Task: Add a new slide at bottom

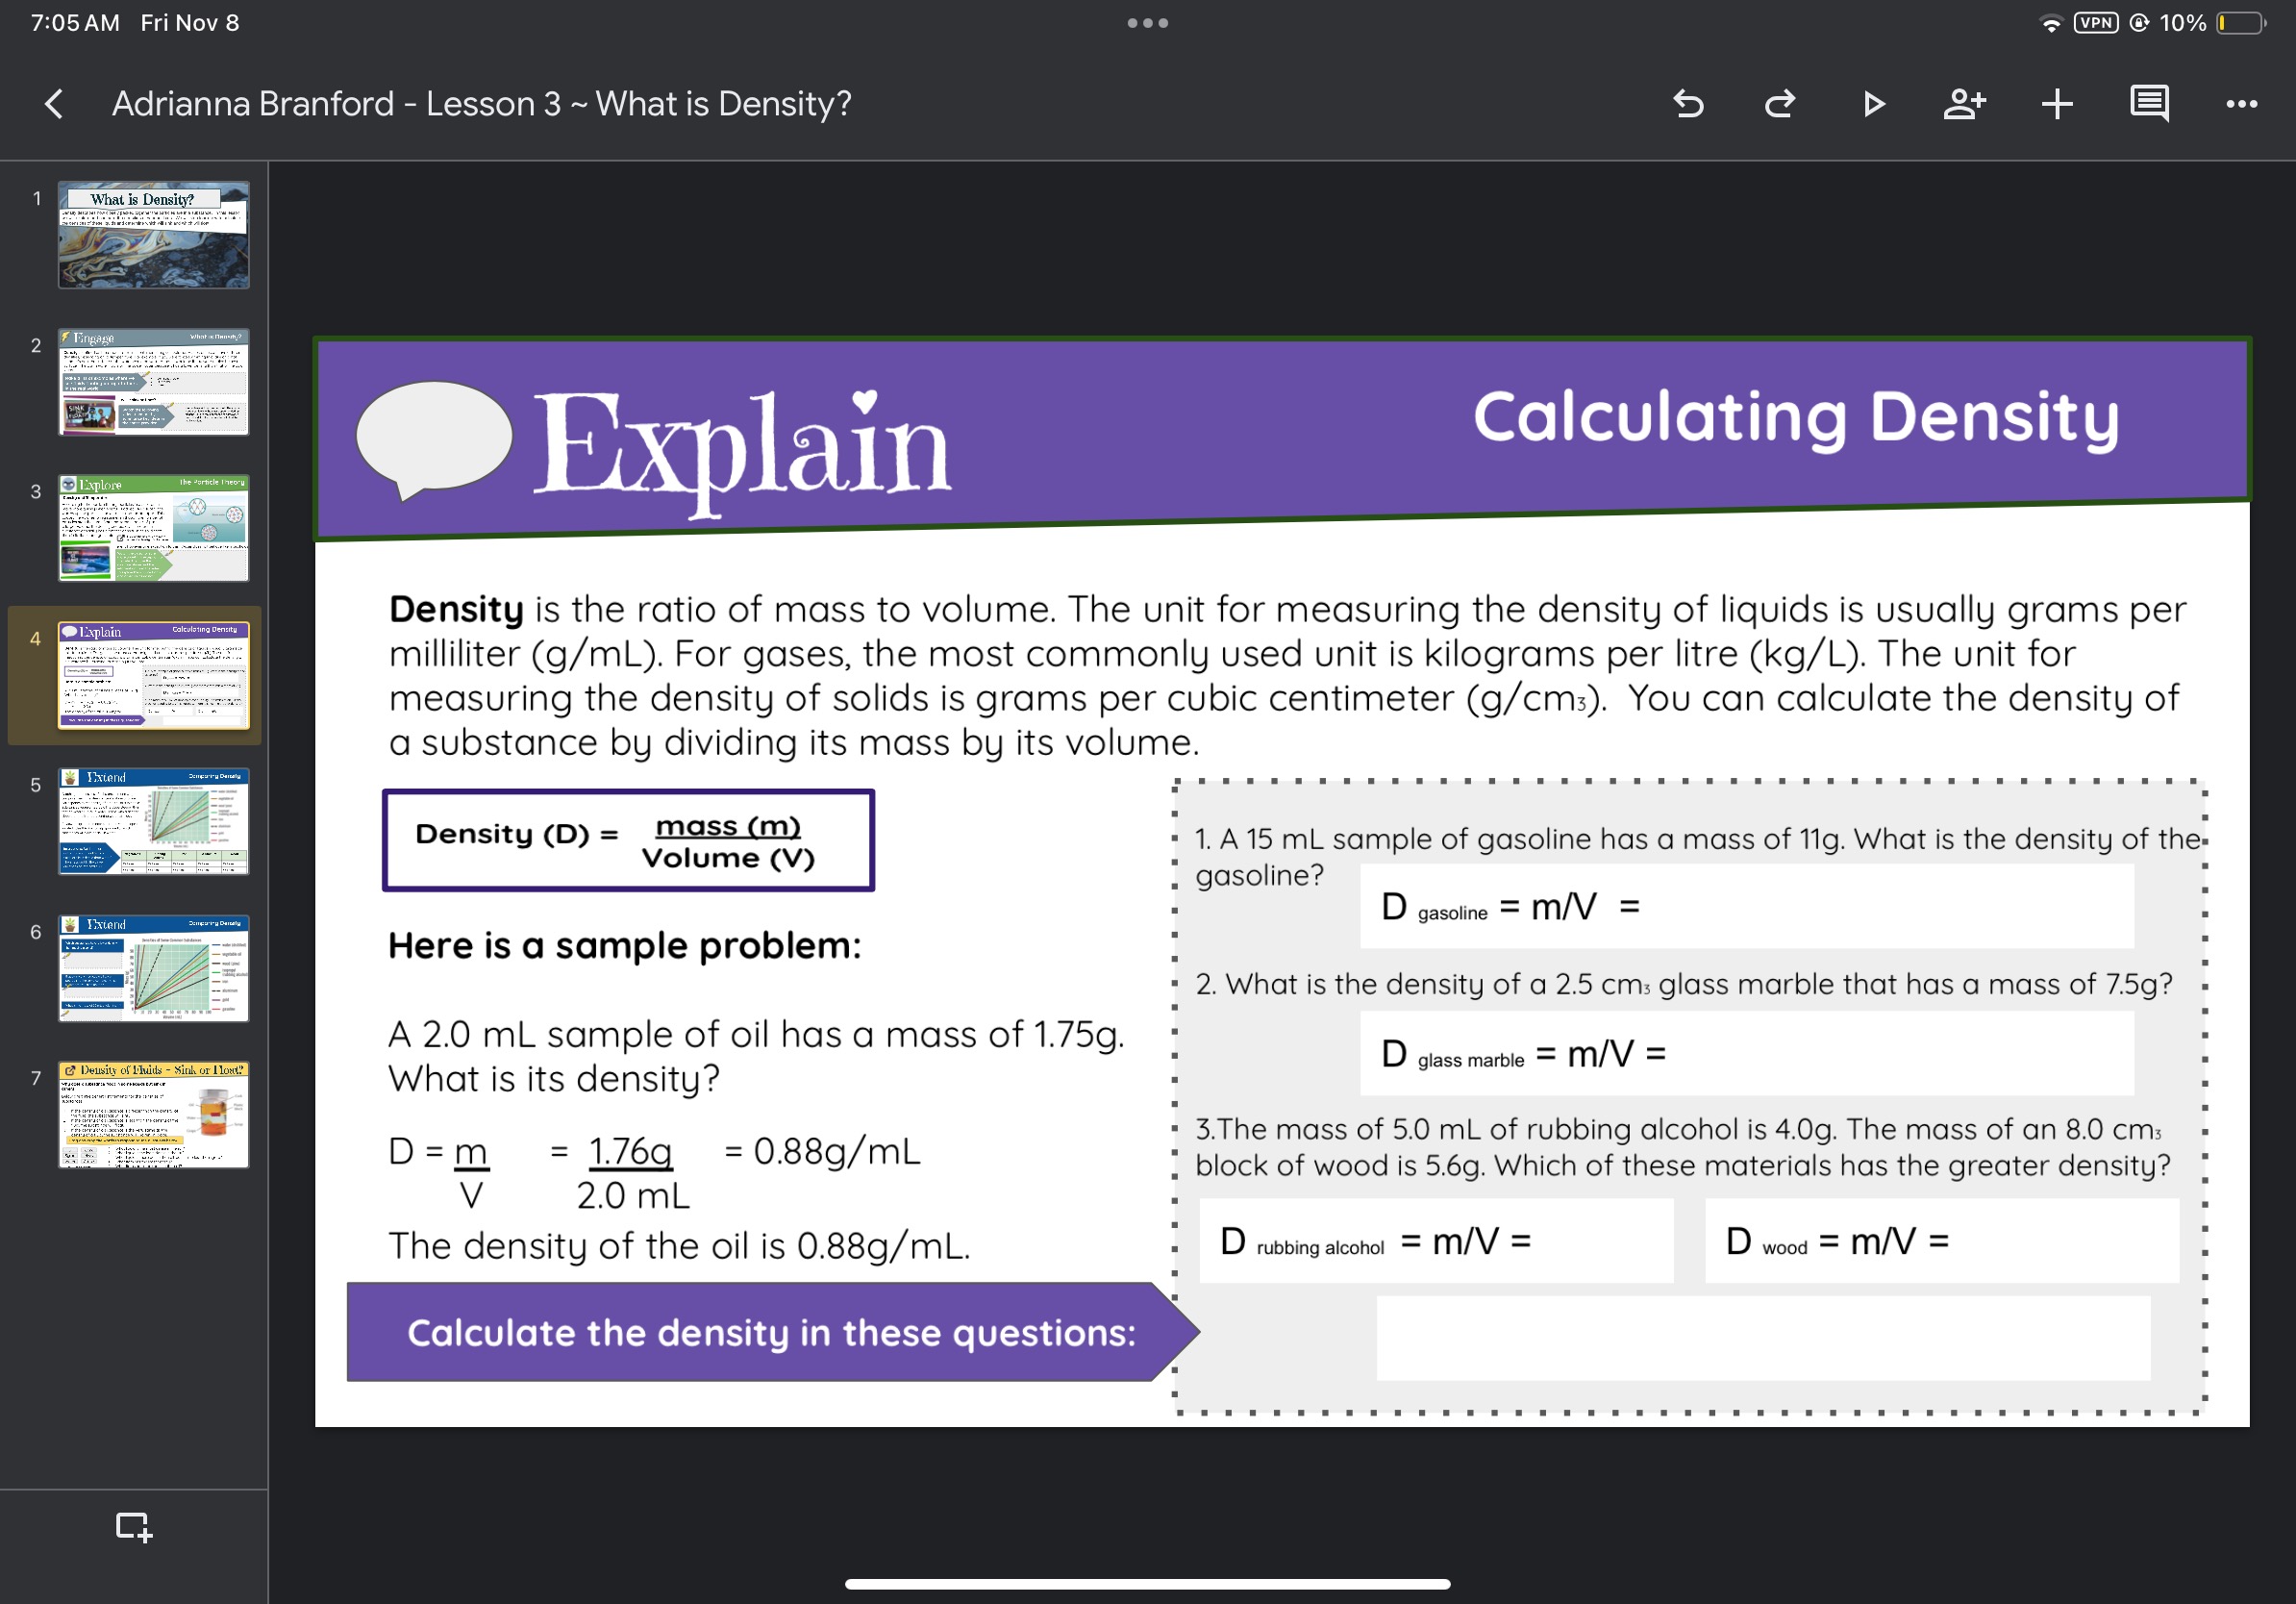Action: (133, 1527)
